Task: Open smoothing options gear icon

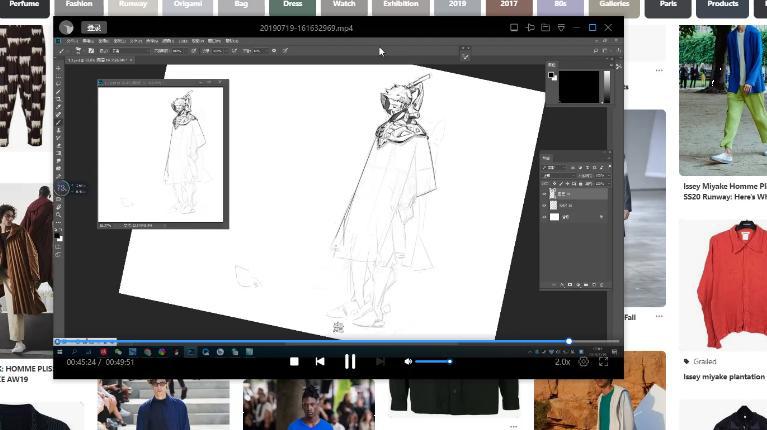Action: point(274,51)
